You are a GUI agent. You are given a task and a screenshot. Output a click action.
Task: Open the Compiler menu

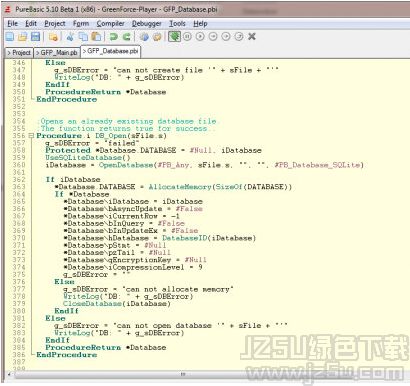(x=110, y=23)
